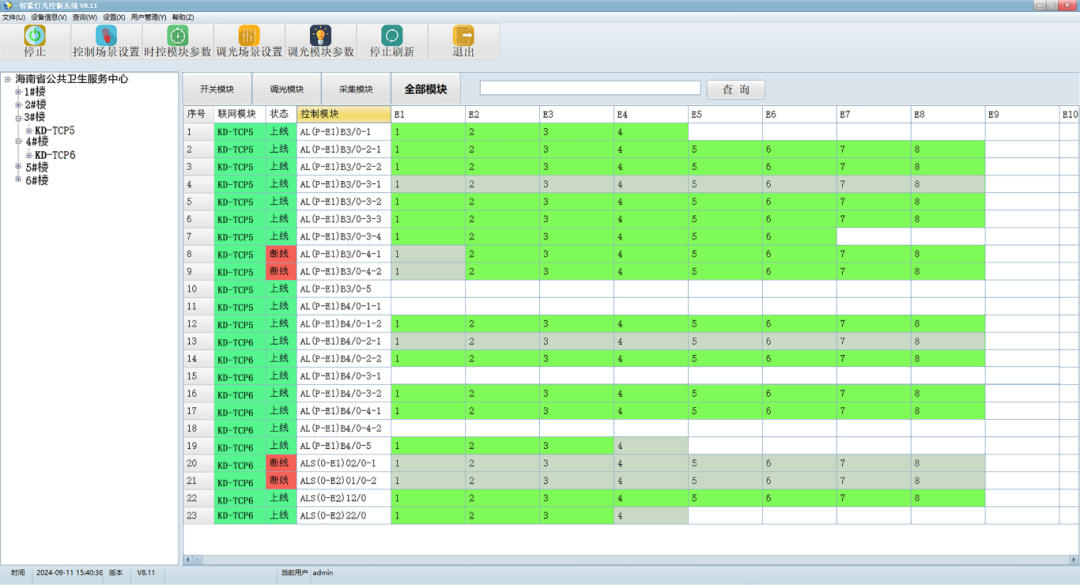1080x585 pixels.
Task: Click the 查询 search button
Action: click(735, 89)
